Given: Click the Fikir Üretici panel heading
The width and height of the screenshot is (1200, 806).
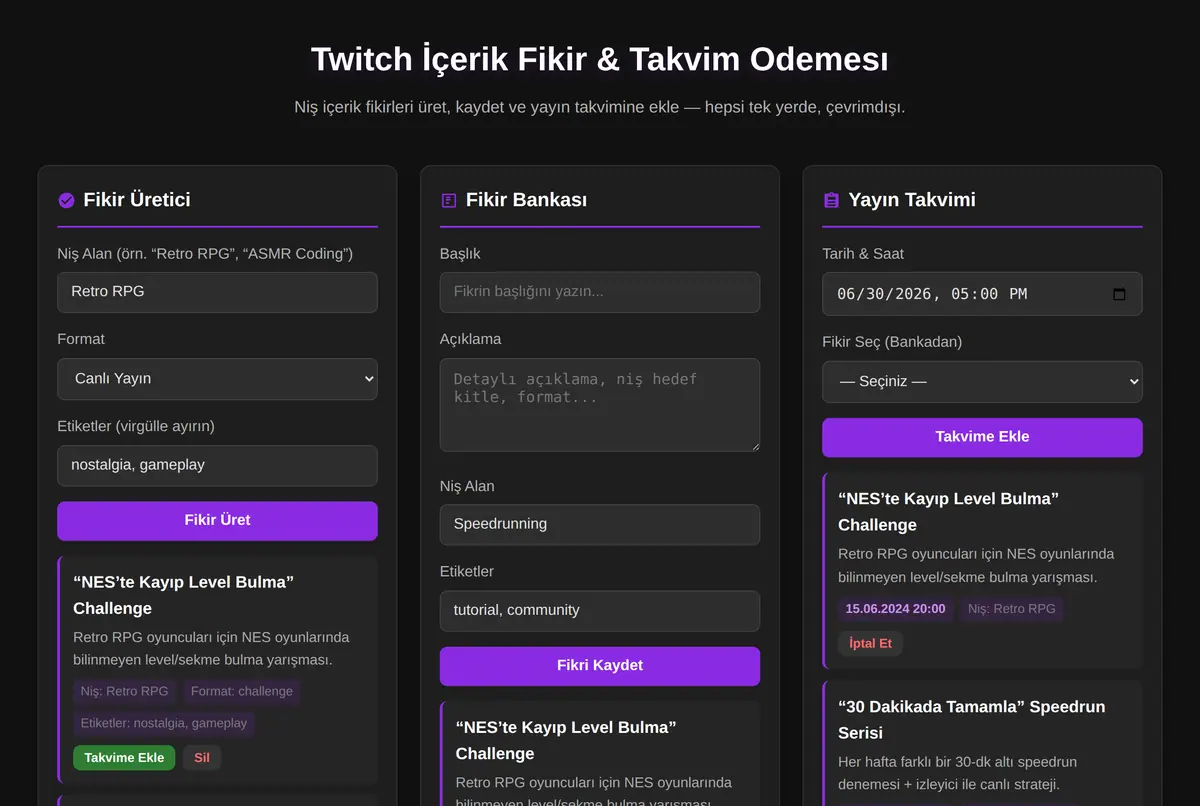Looking at the screenshot, I should coord(137,200).
